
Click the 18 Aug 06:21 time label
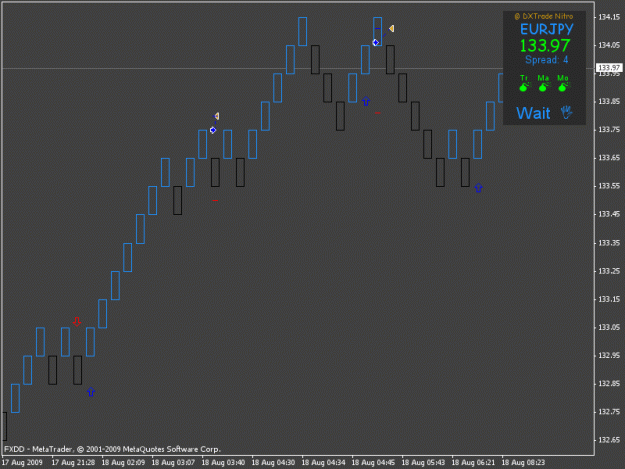click(x=473, y=463)
